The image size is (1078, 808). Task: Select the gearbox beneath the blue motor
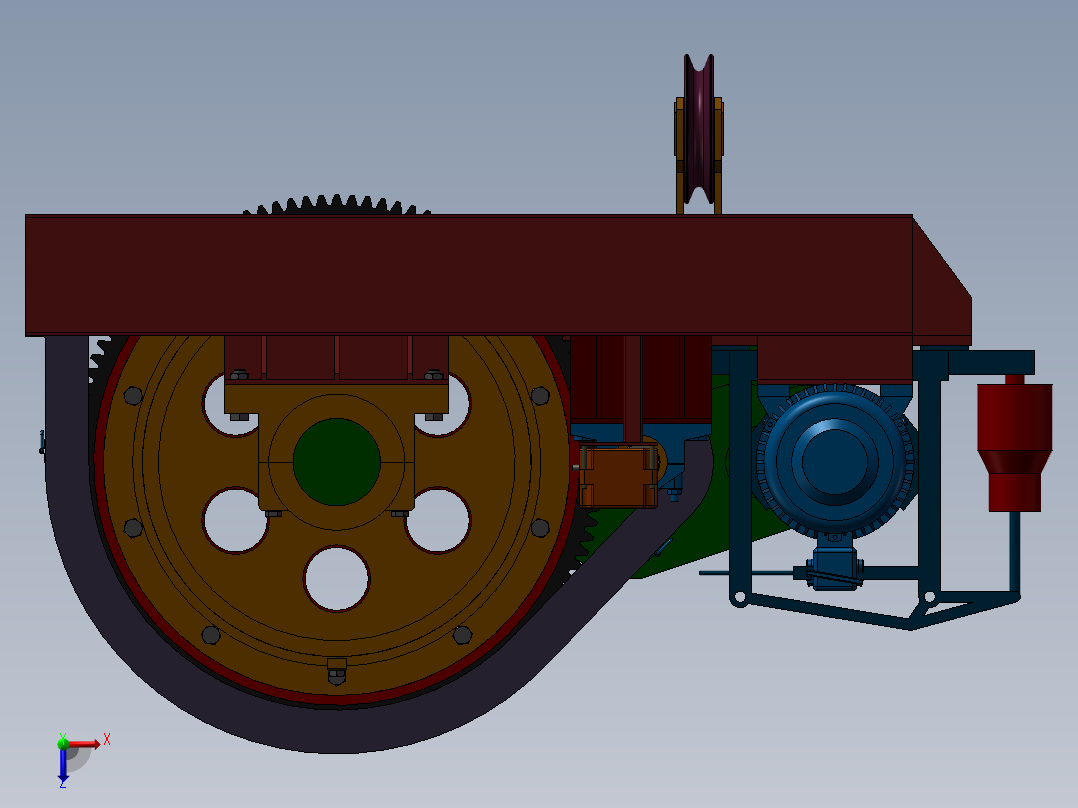pyautogui.click(x=834, y=568)
